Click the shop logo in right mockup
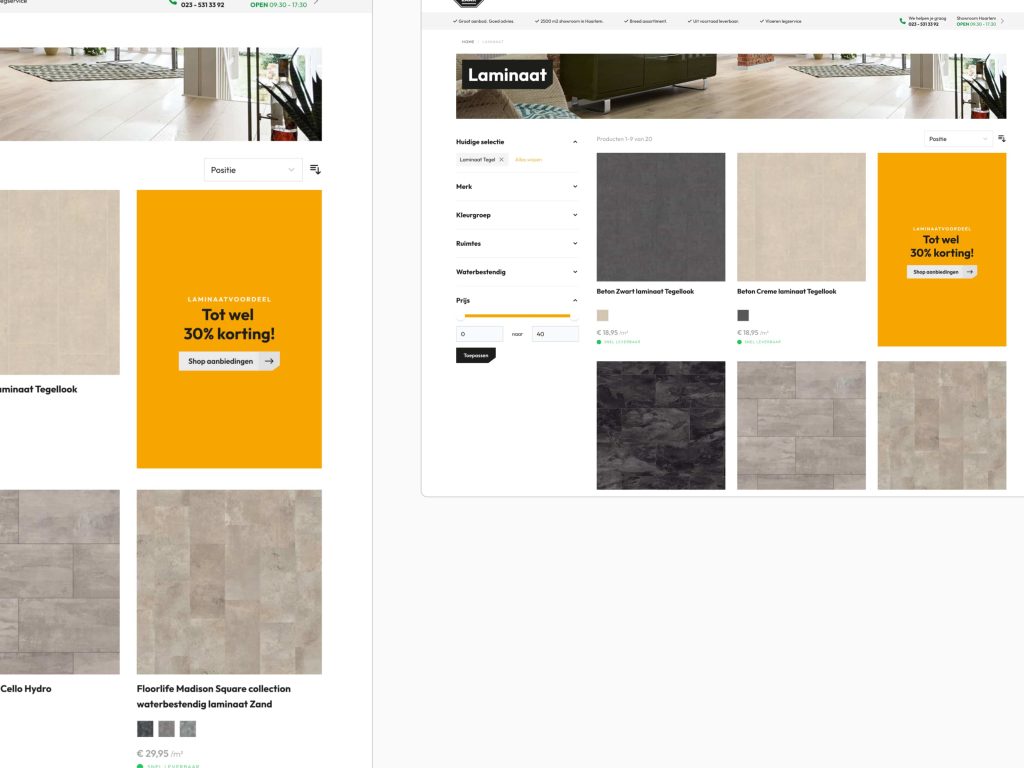 coord(468,3)
